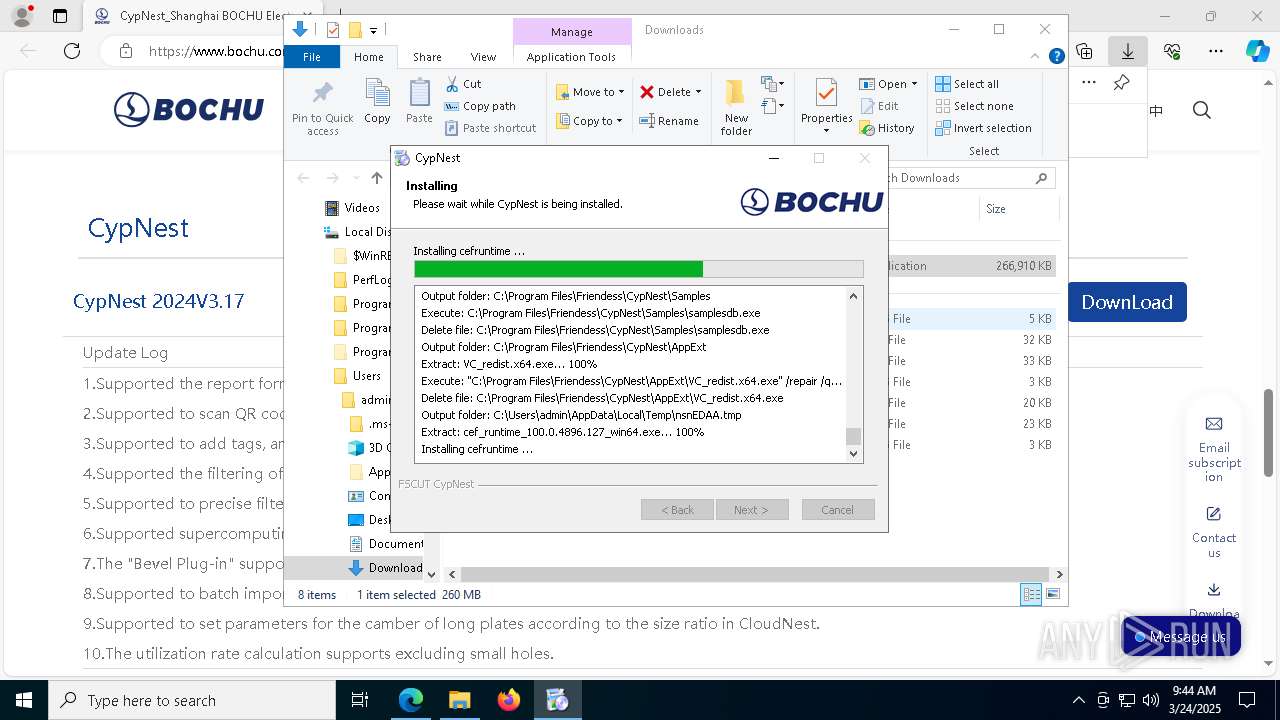Switch Explorer to large icons view
The height and width of the screenshot is (720, 1280).
pos(1052,595)
